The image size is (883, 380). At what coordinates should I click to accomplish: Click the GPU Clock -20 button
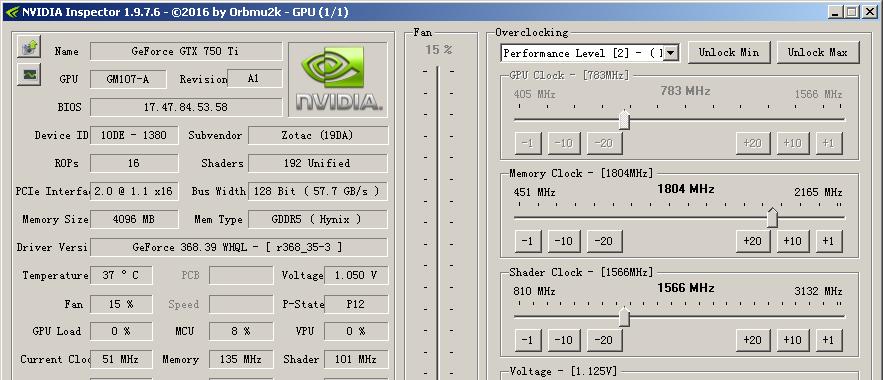coord(604,143)
